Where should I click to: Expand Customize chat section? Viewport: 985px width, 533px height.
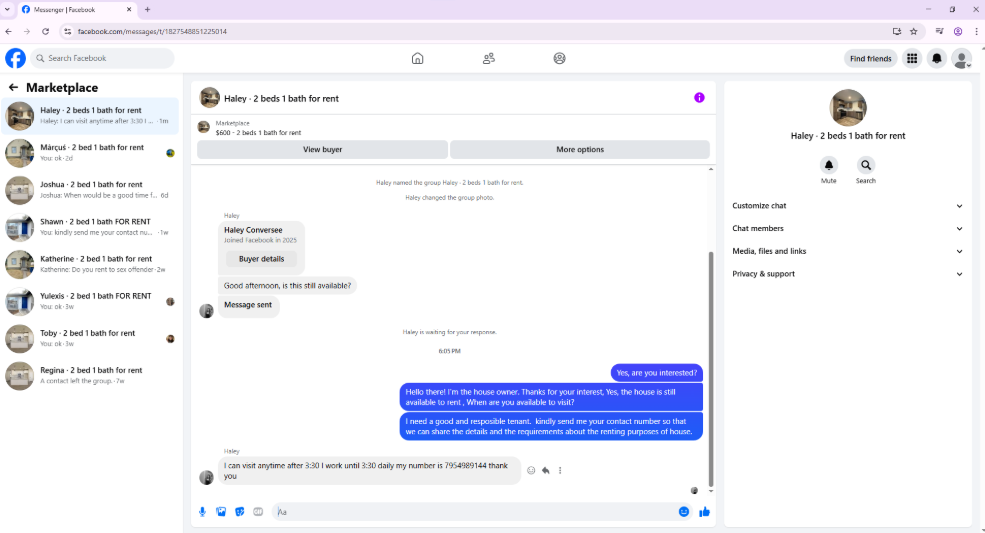click(847, 206)
